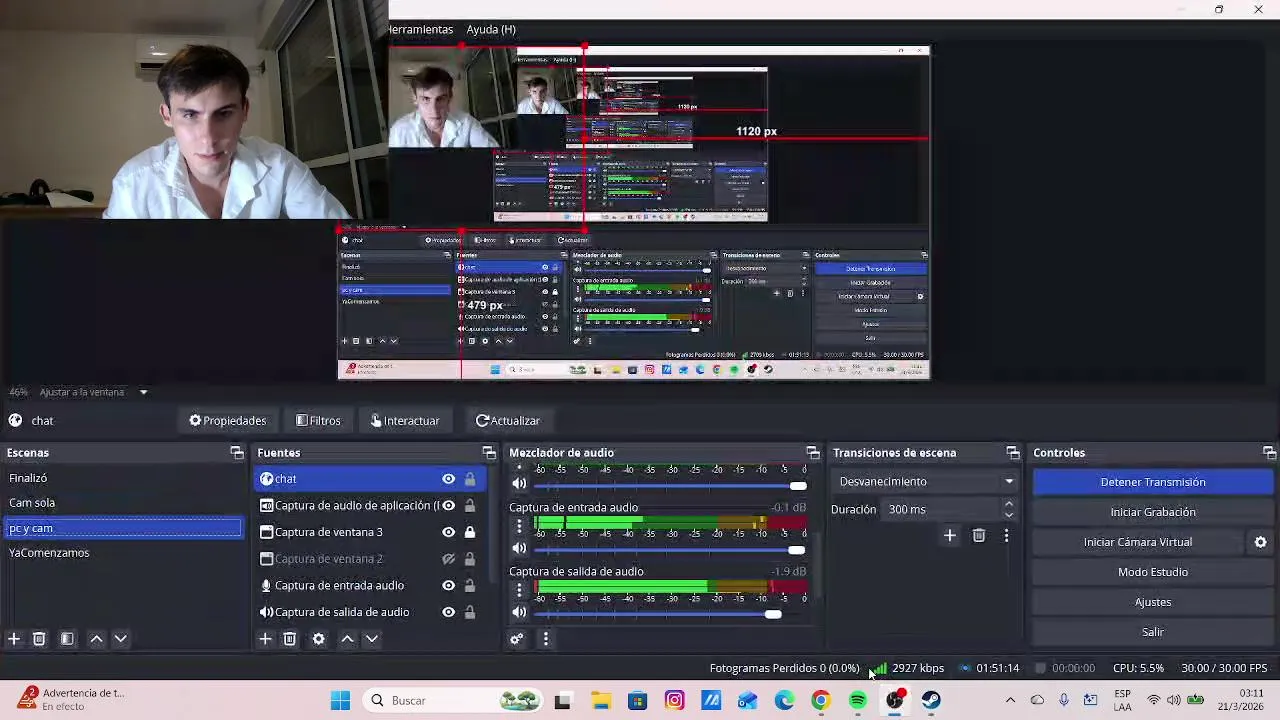This screenshot has width=1280, height=720.
Task: Remove selected scene with trash icon
Action: pyautogui.click(x=39, y=639)
